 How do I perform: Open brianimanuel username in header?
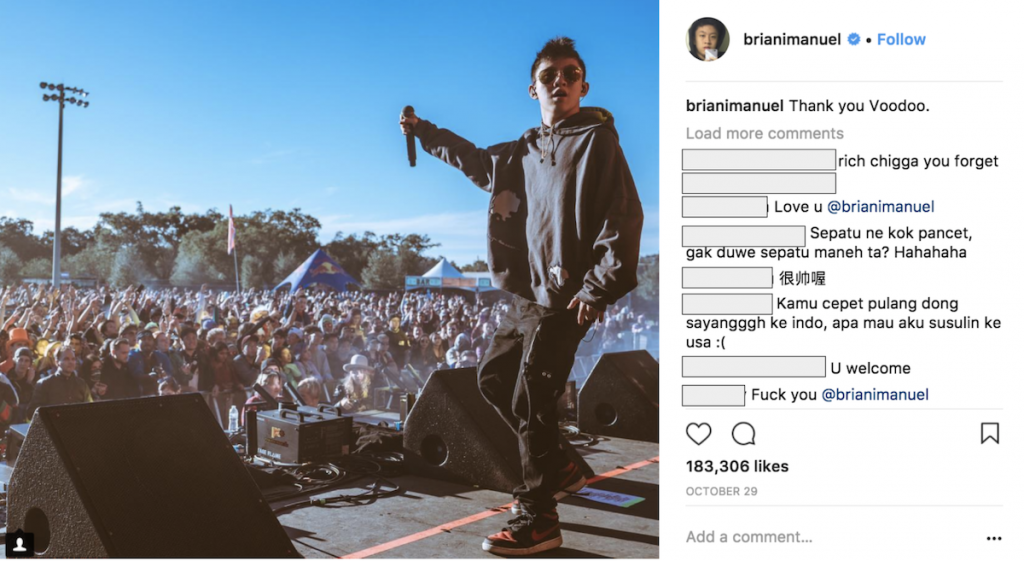click(x=792, y=39)
